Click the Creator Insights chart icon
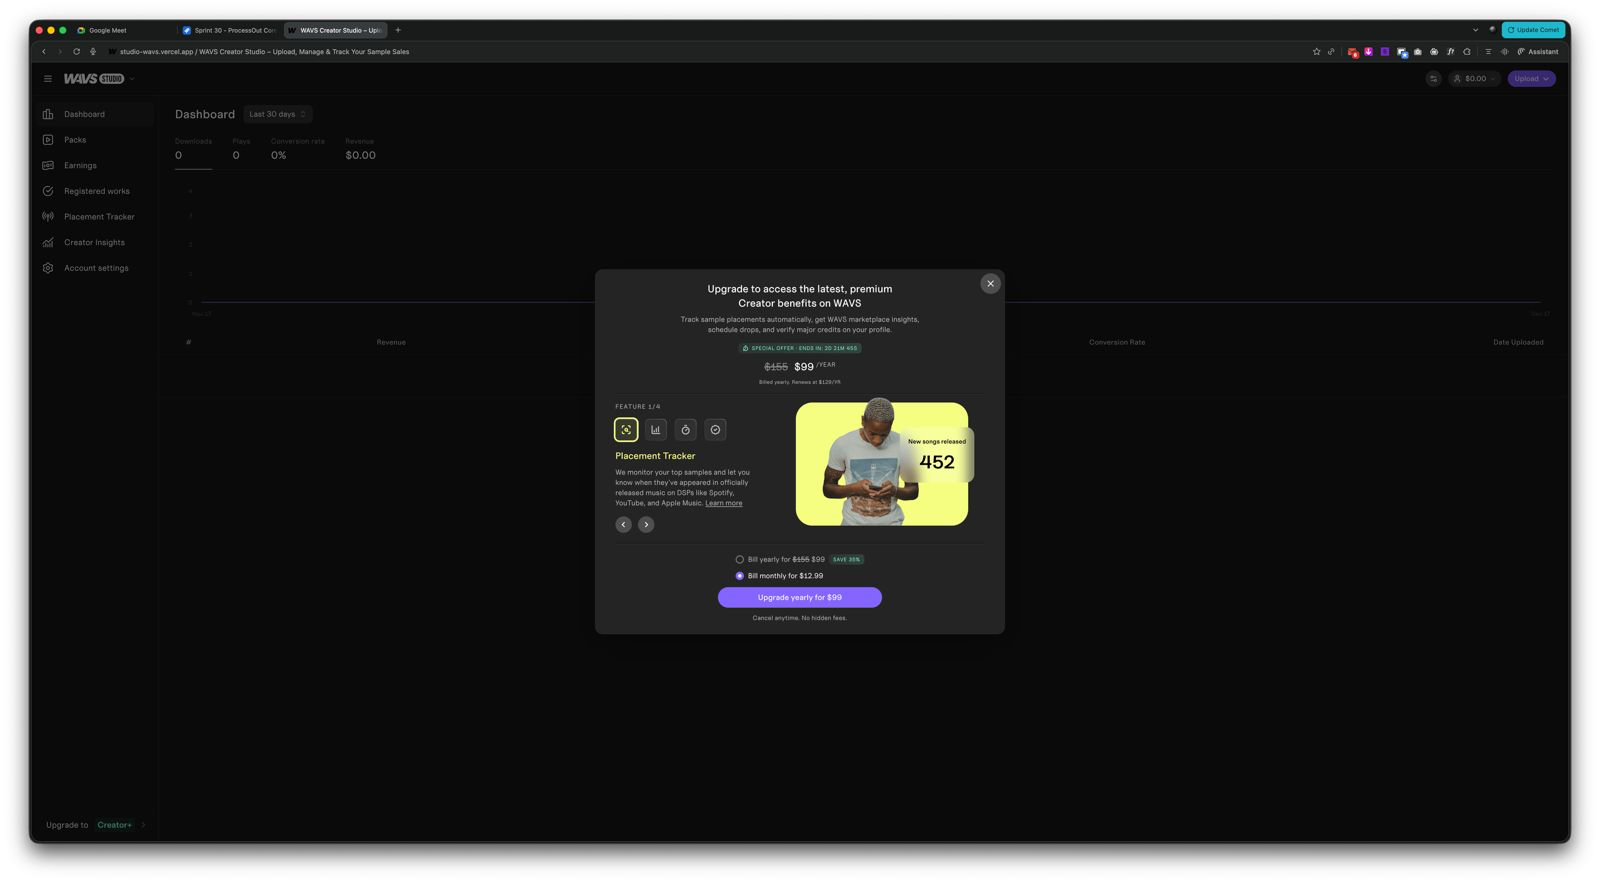Image resolution: width=1600 pixels, height=882 pixels. tap(48, 243)
